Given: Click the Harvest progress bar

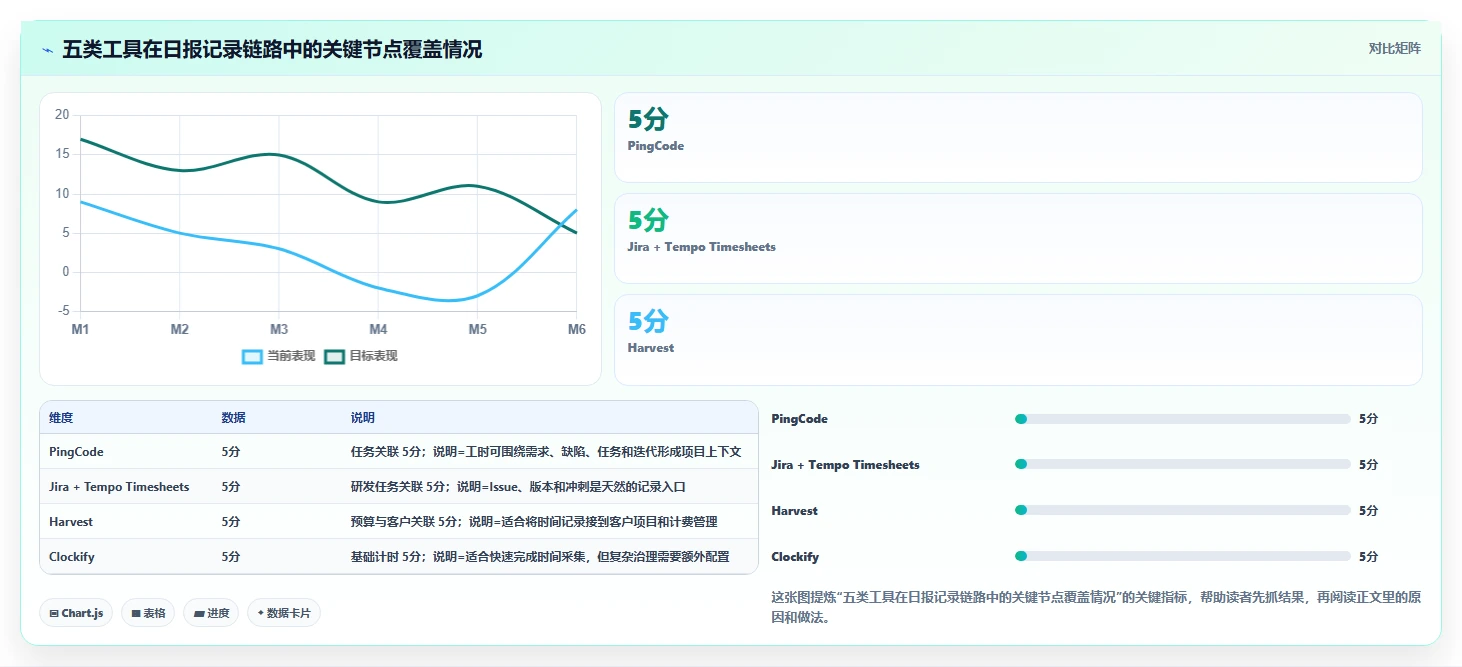Looking at the screenshot, I should coord(1182,511).
